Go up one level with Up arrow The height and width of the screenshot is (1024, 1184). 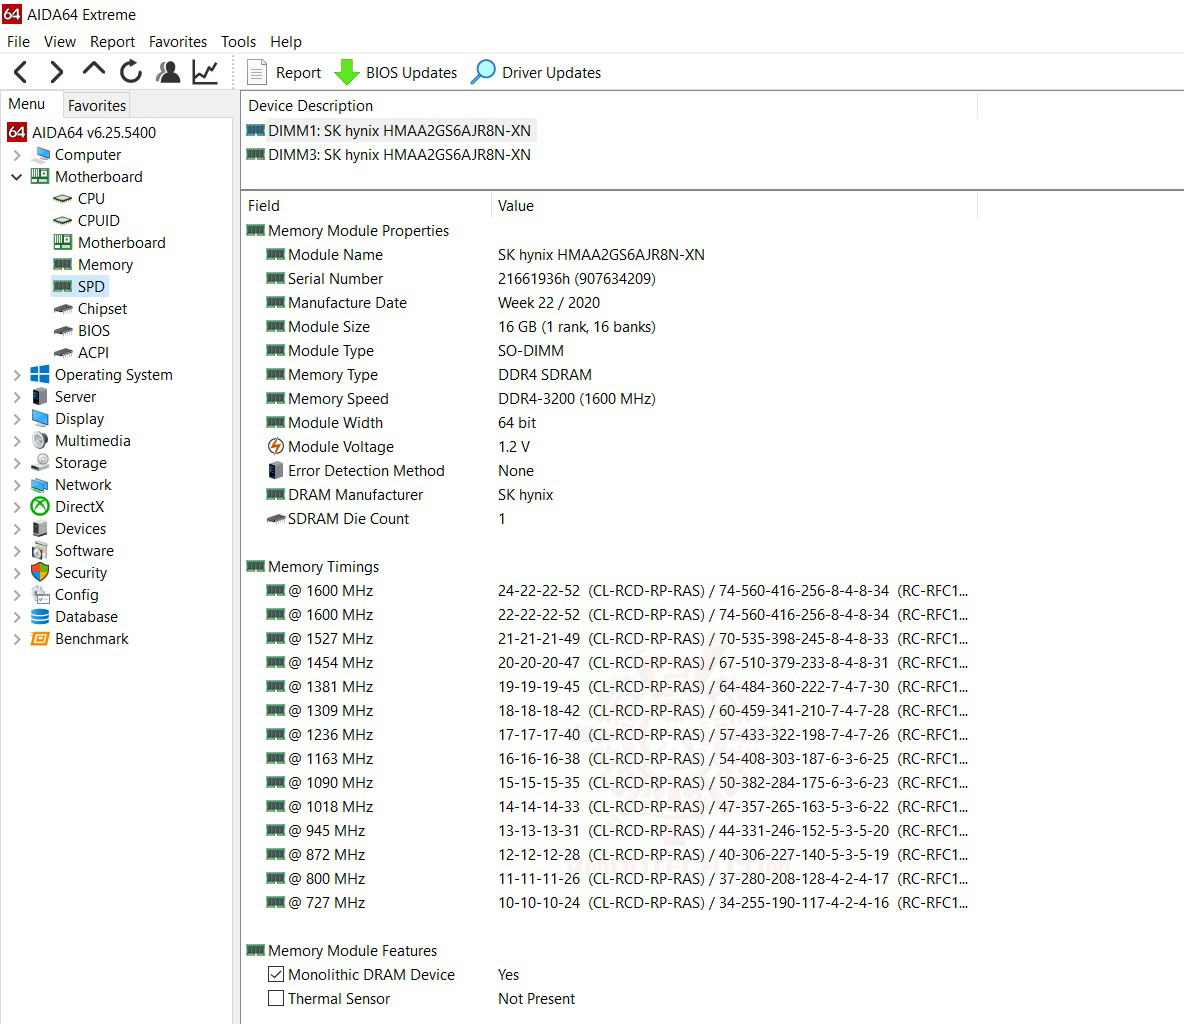click(94, 69)
